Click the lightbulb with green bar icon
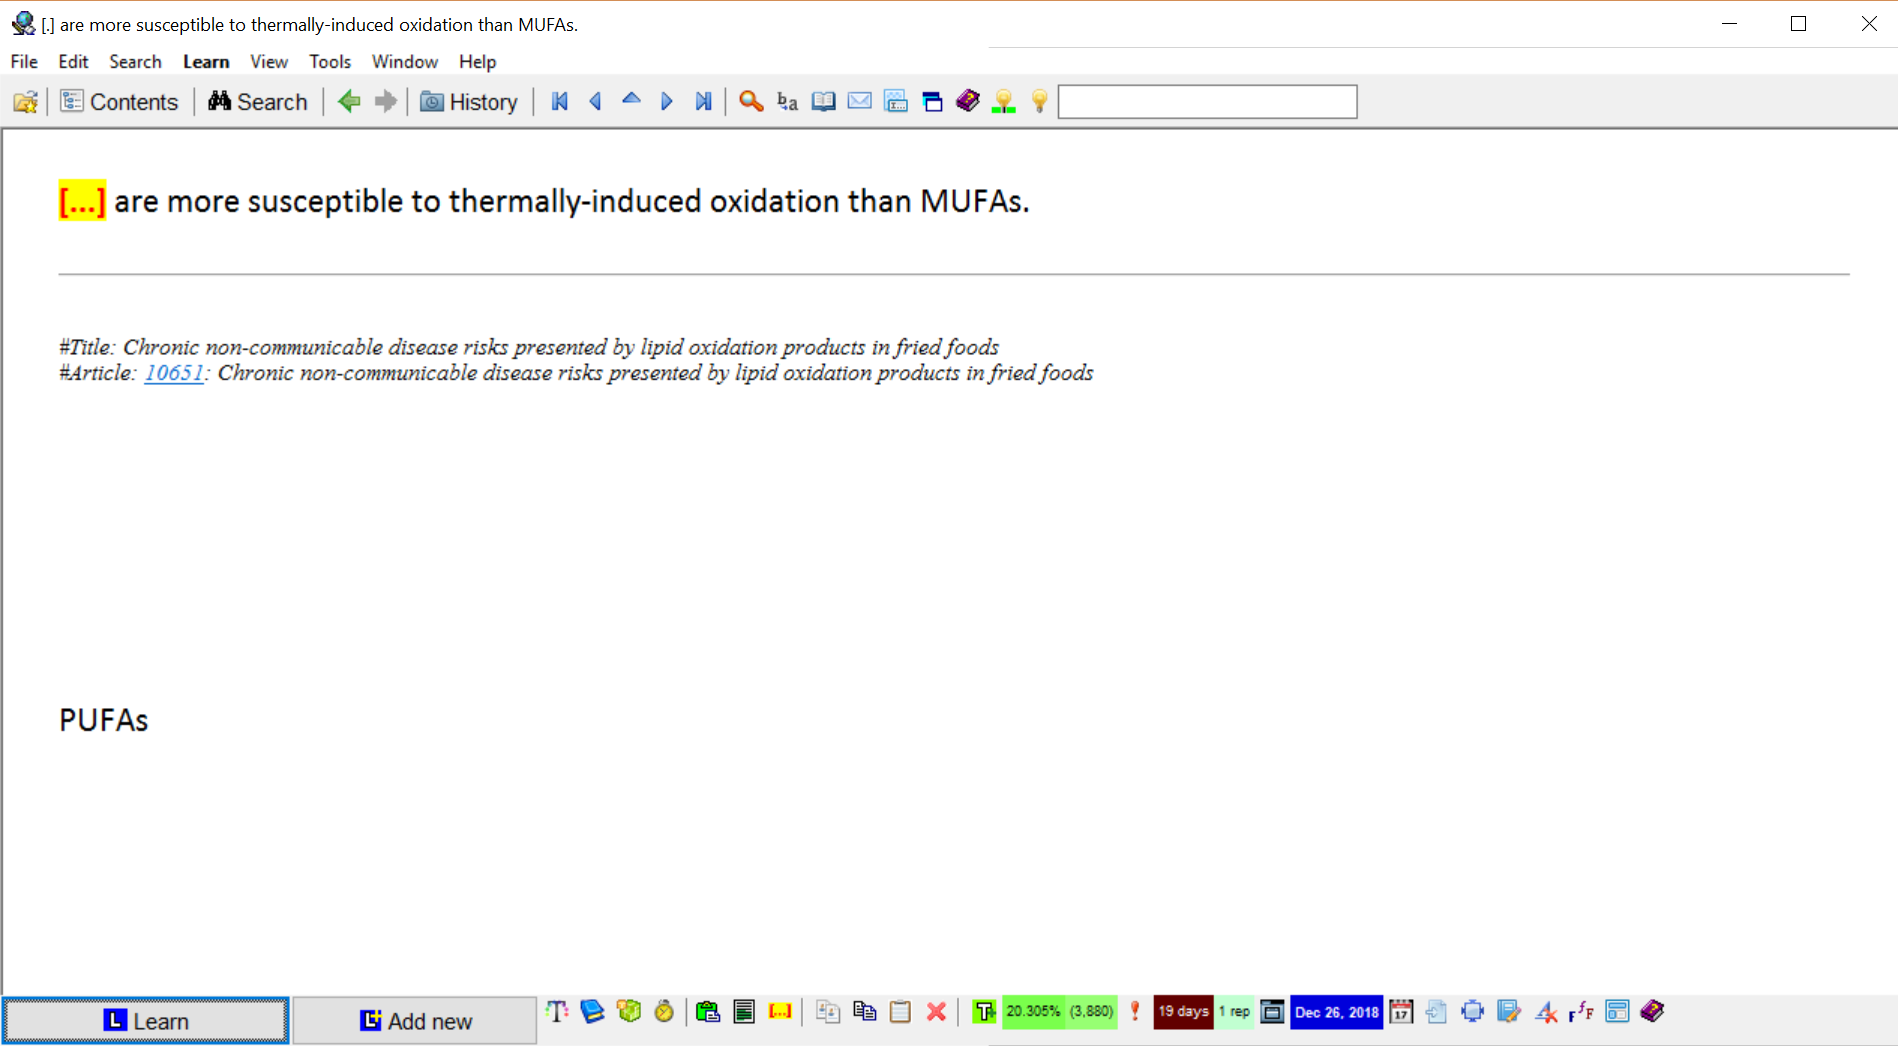Image resolution: width=1898 pixels, height=1046 pixels. (1004, 101)
